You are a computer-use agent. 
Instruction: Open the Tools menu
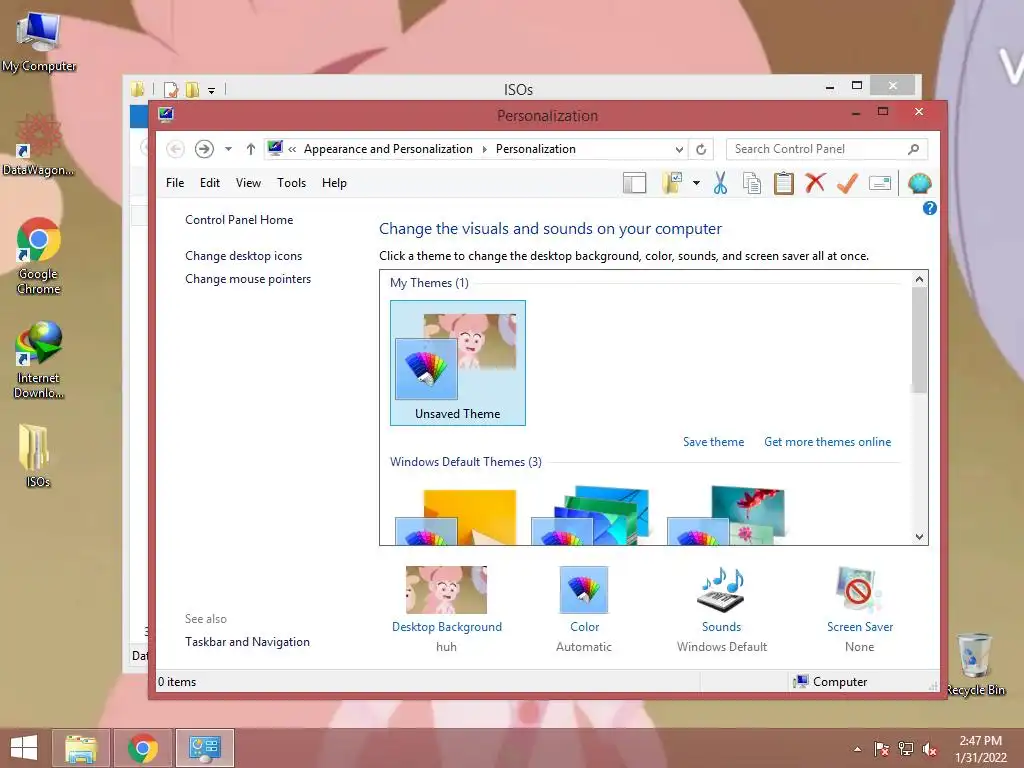coord(291,183)
